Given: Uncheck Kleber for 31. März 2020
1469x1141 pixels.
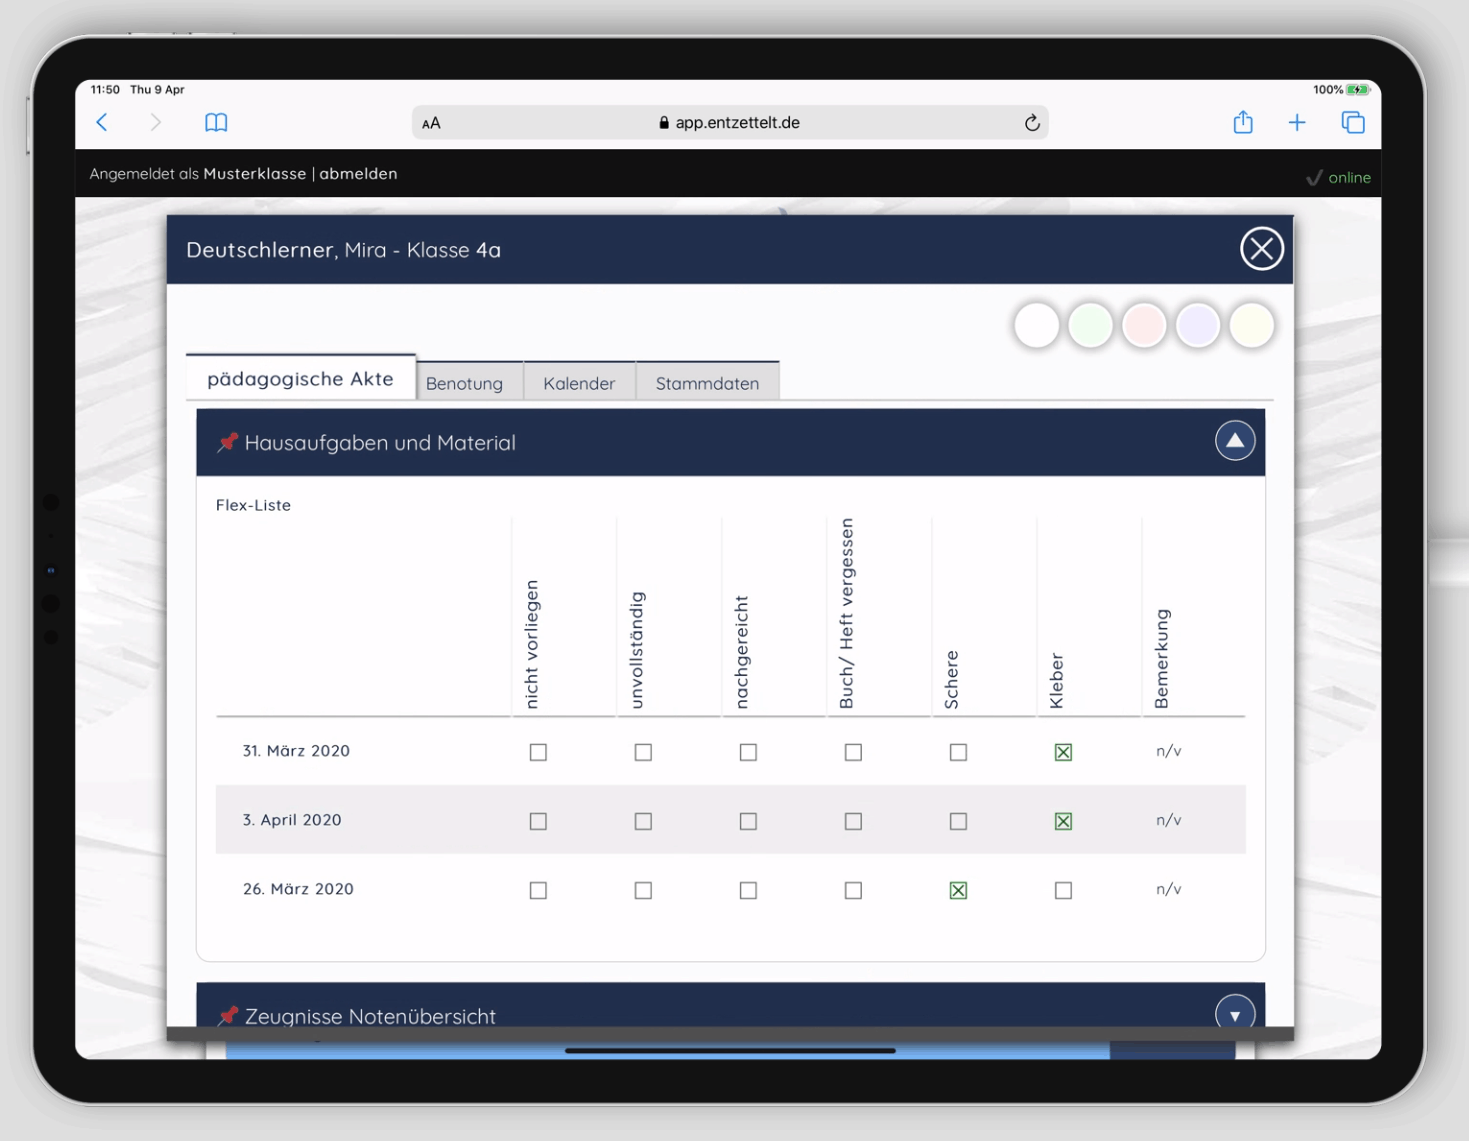Looking at the screenshot, I should coord(1063,752).
